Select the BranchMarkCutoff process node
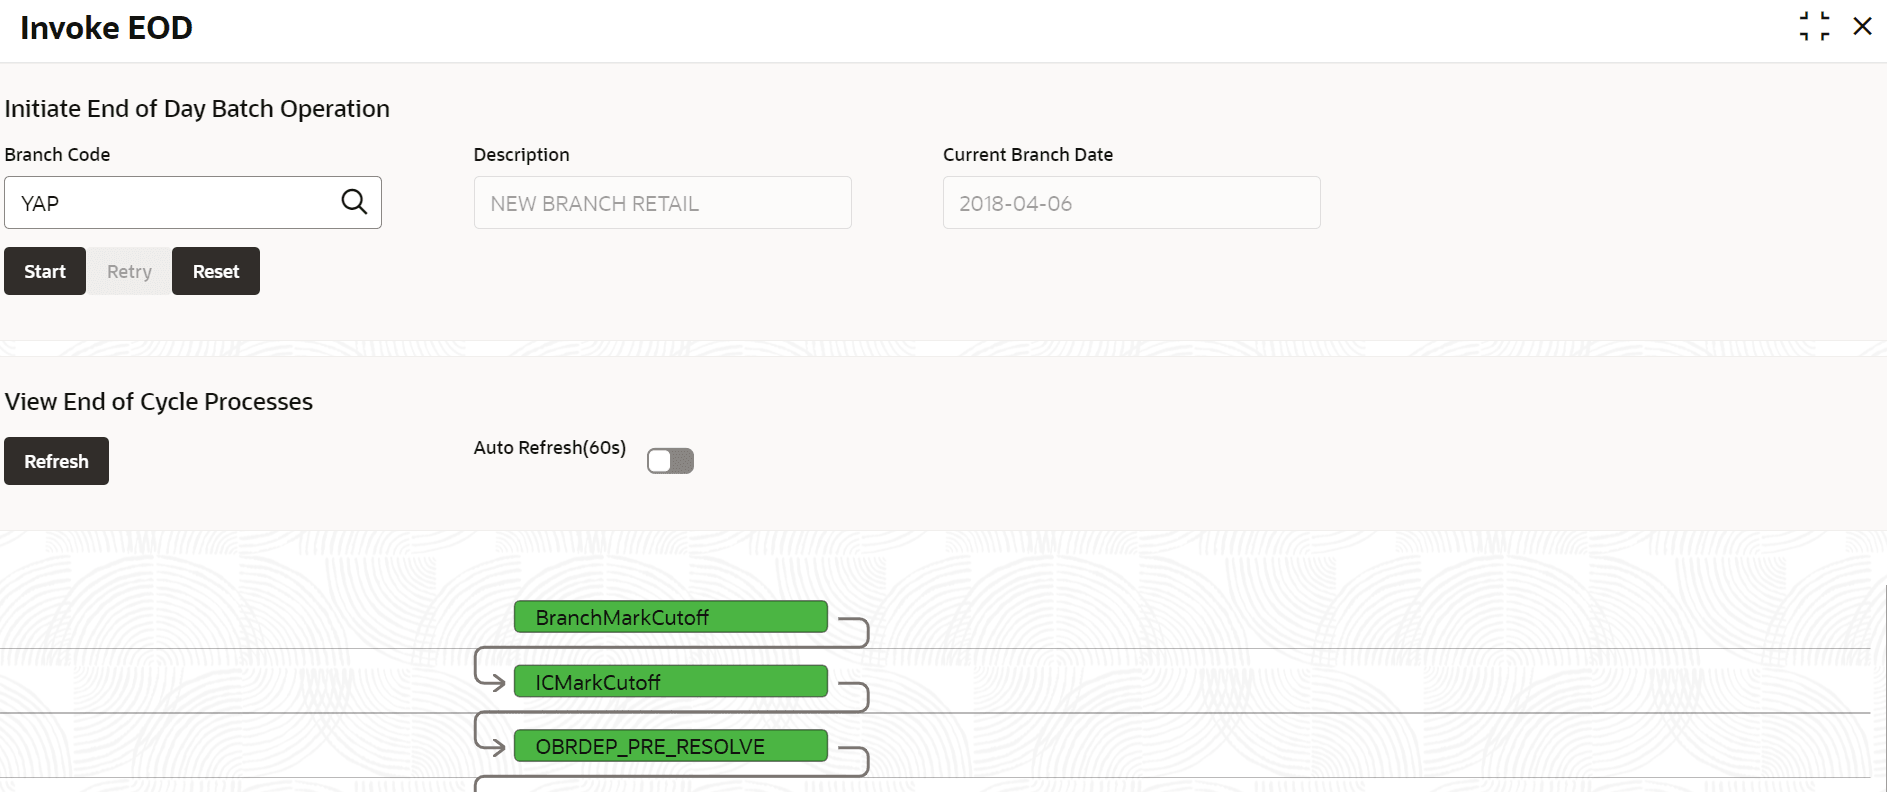Image resolution: width=1887 pixels, height=792 pixels. [x=670, y=617]
